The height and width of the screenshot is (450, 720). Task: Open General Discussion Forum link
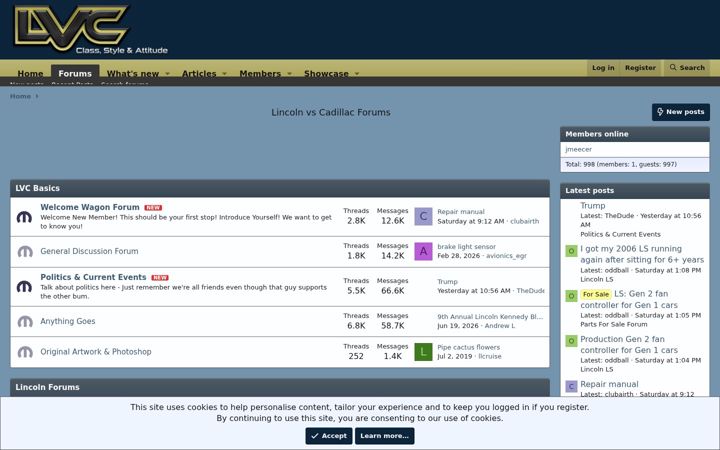[x=89, y=251]
